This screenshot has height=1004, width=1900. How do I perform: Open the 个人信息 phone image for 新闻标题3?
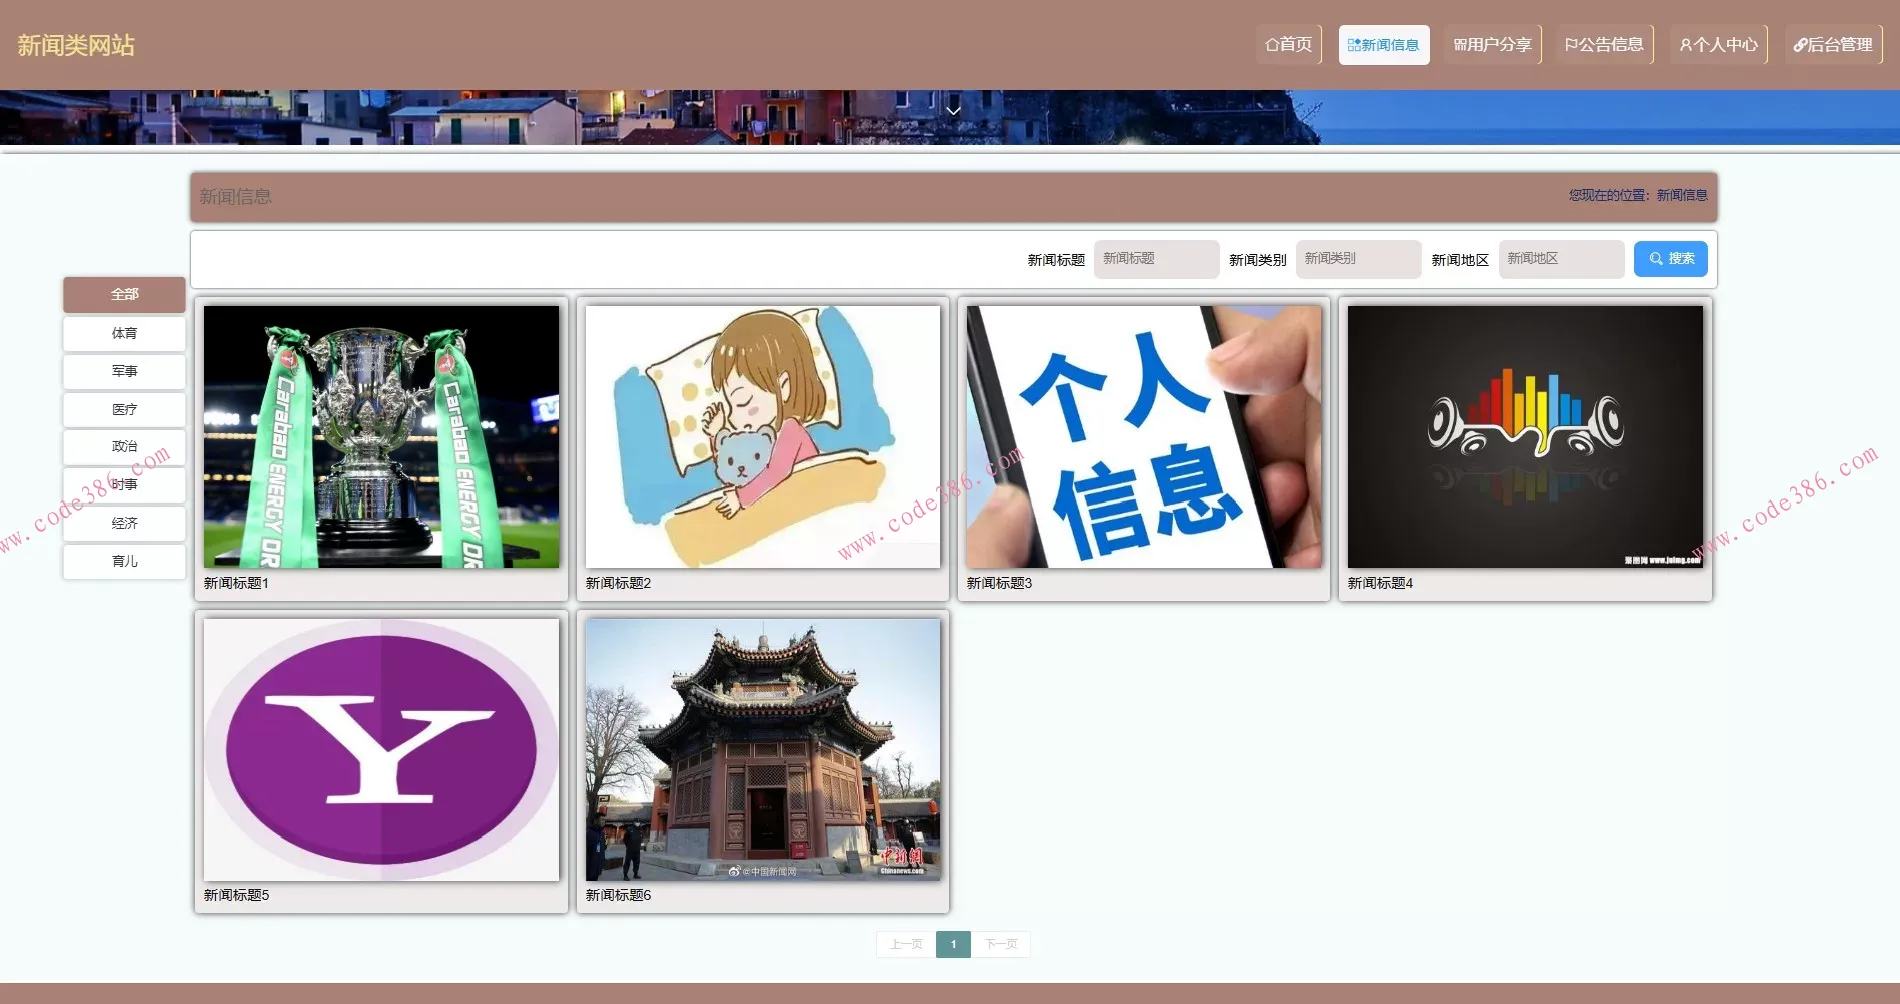point(1144,437)
